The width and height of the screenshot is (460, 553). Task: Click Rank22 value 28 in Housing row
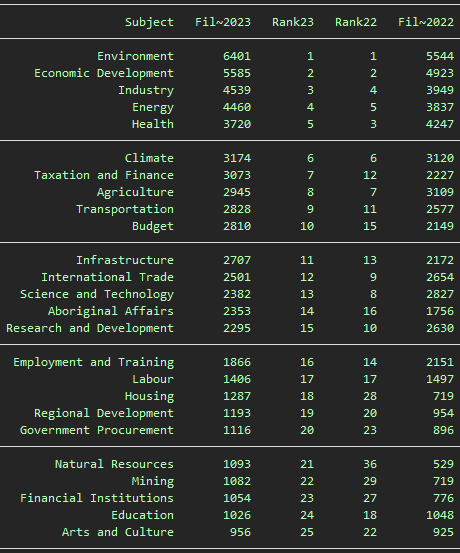coord(370,396)
